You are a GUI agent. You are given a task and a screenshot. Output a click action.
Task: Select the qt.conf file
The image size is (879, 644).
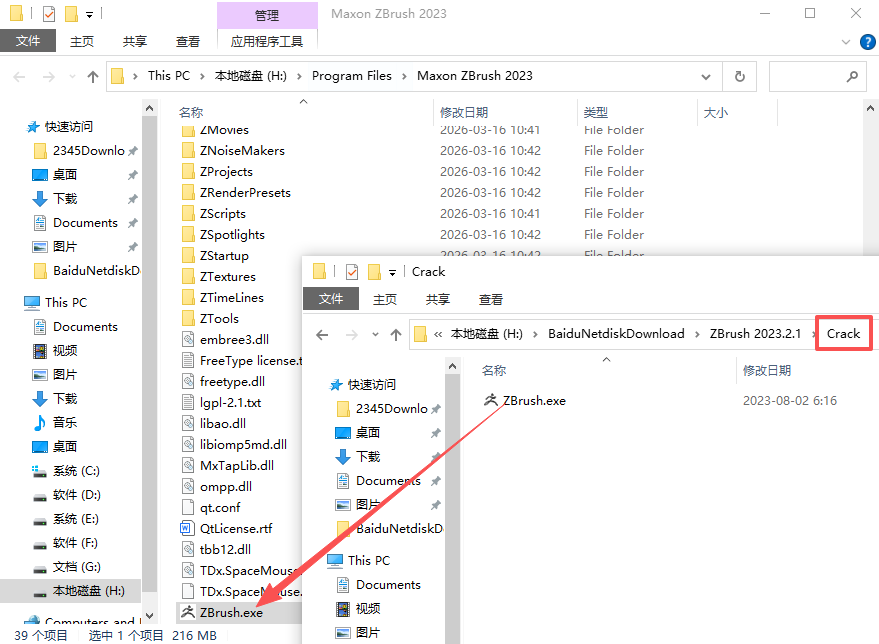point(220,508)
